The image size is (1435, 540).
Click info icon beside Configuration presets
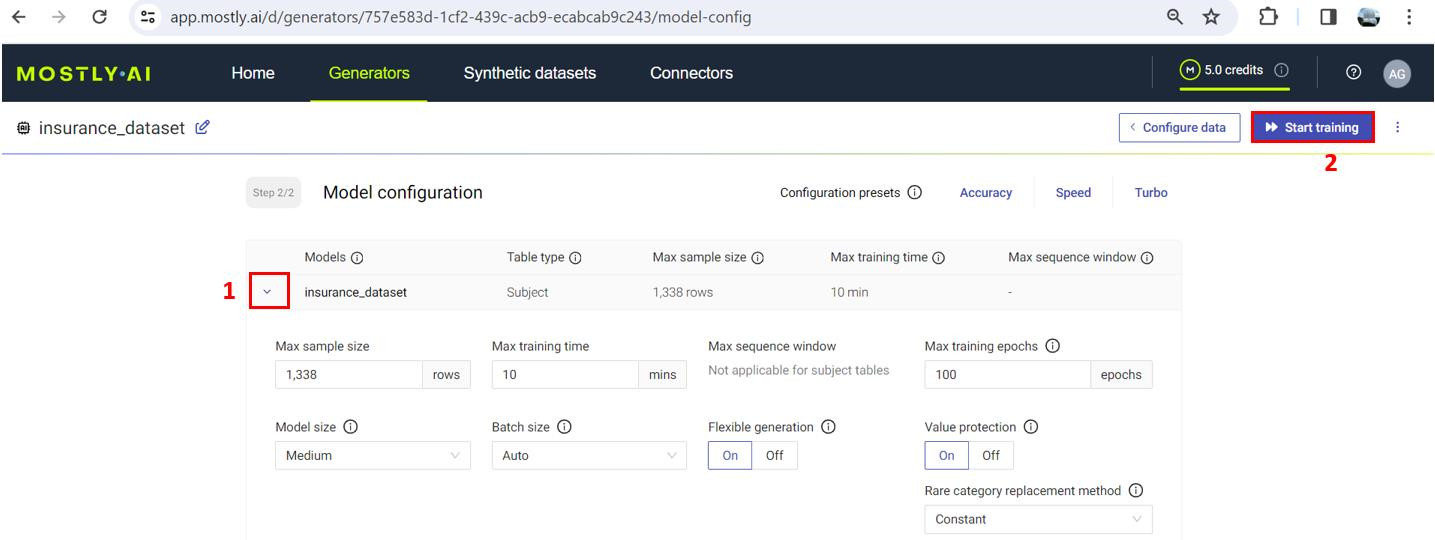[x=914, y=193]
